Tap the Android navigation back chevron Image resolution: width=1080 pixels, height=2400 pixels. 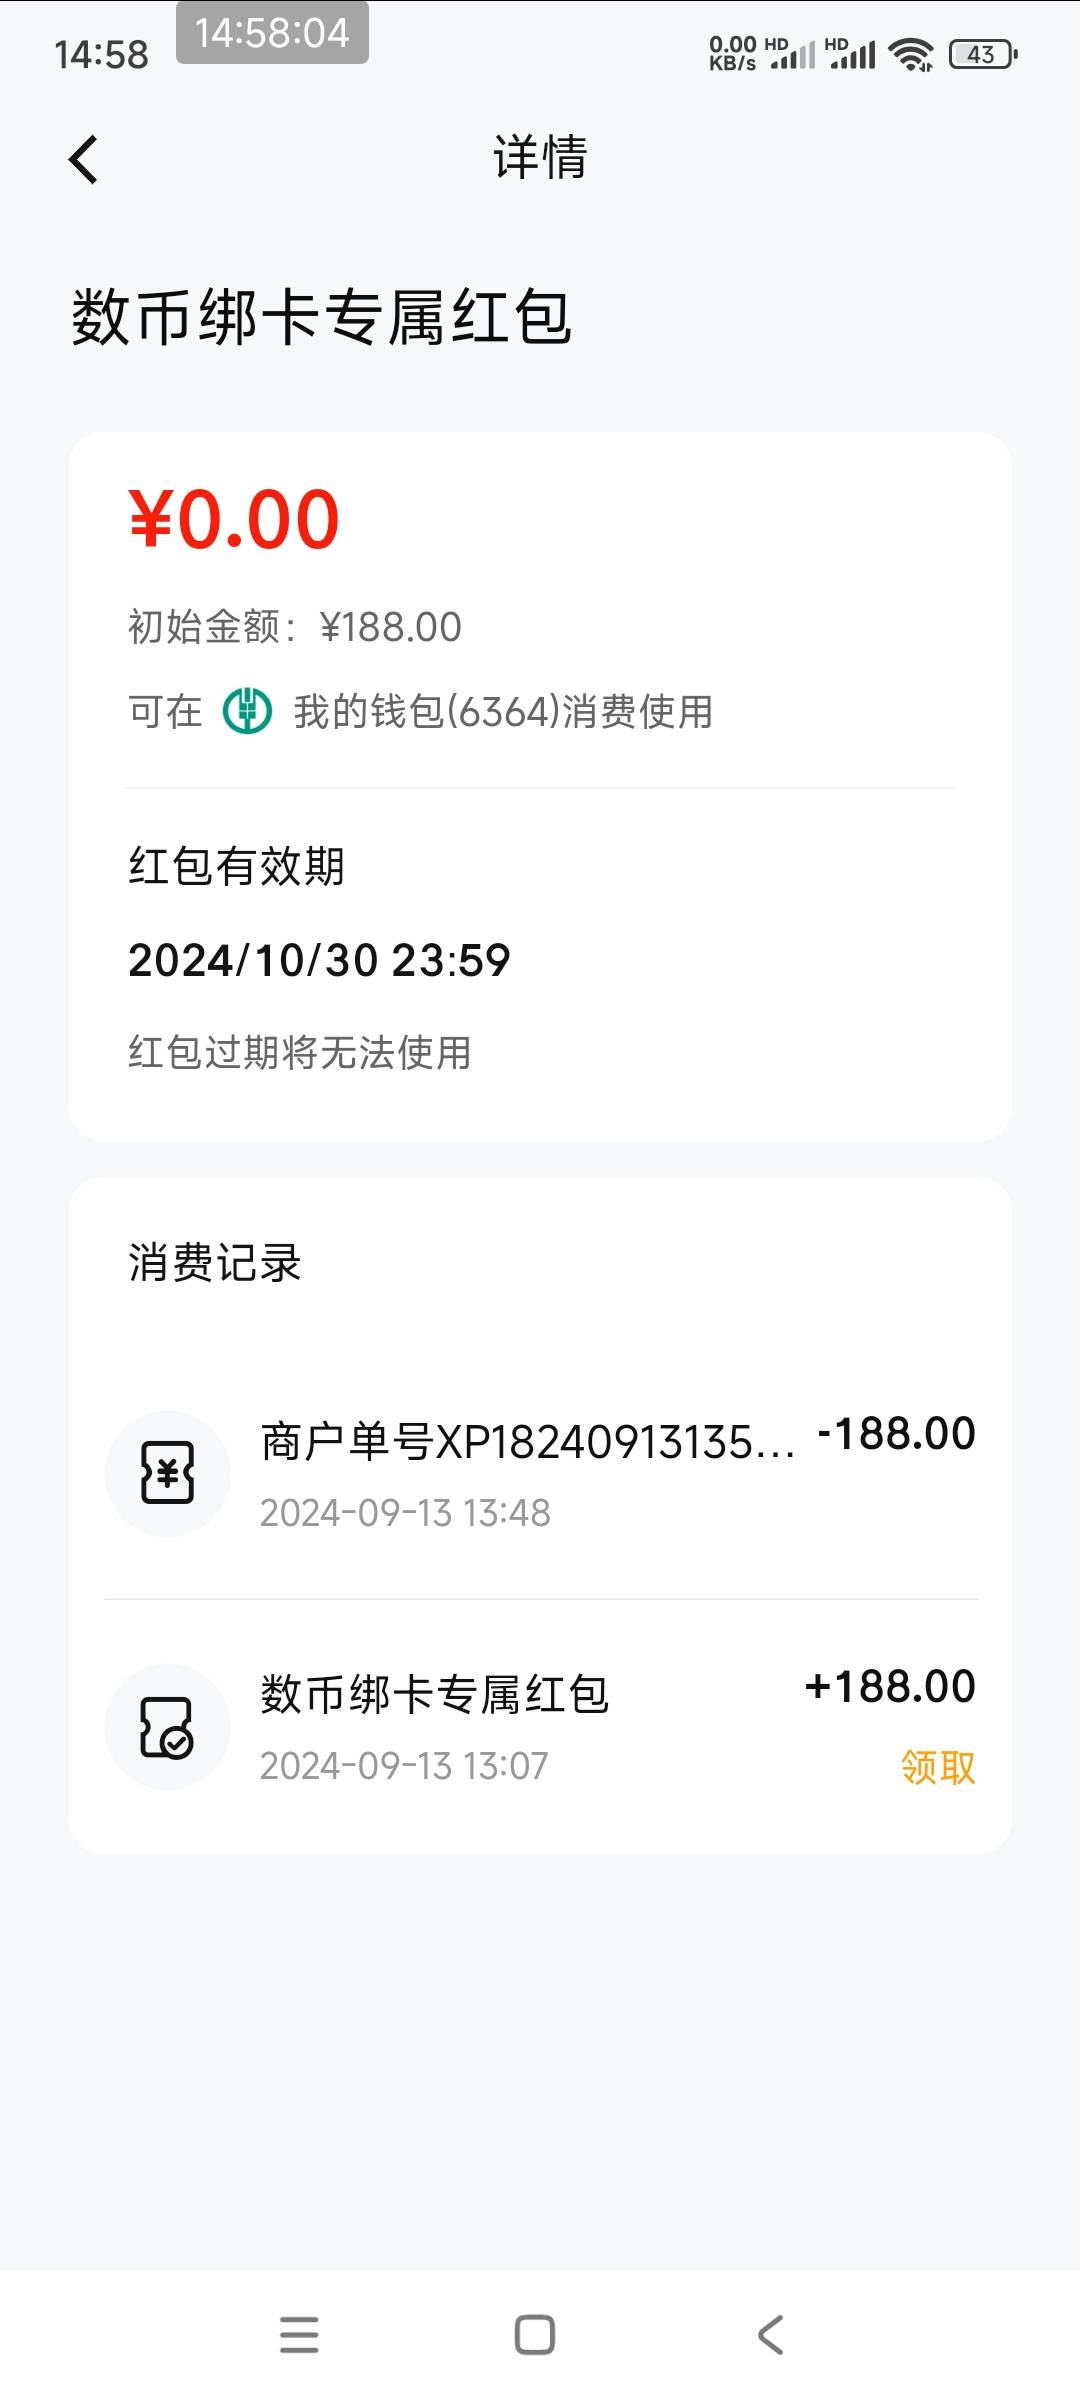pyautogui.click(x=770, y=2334)
